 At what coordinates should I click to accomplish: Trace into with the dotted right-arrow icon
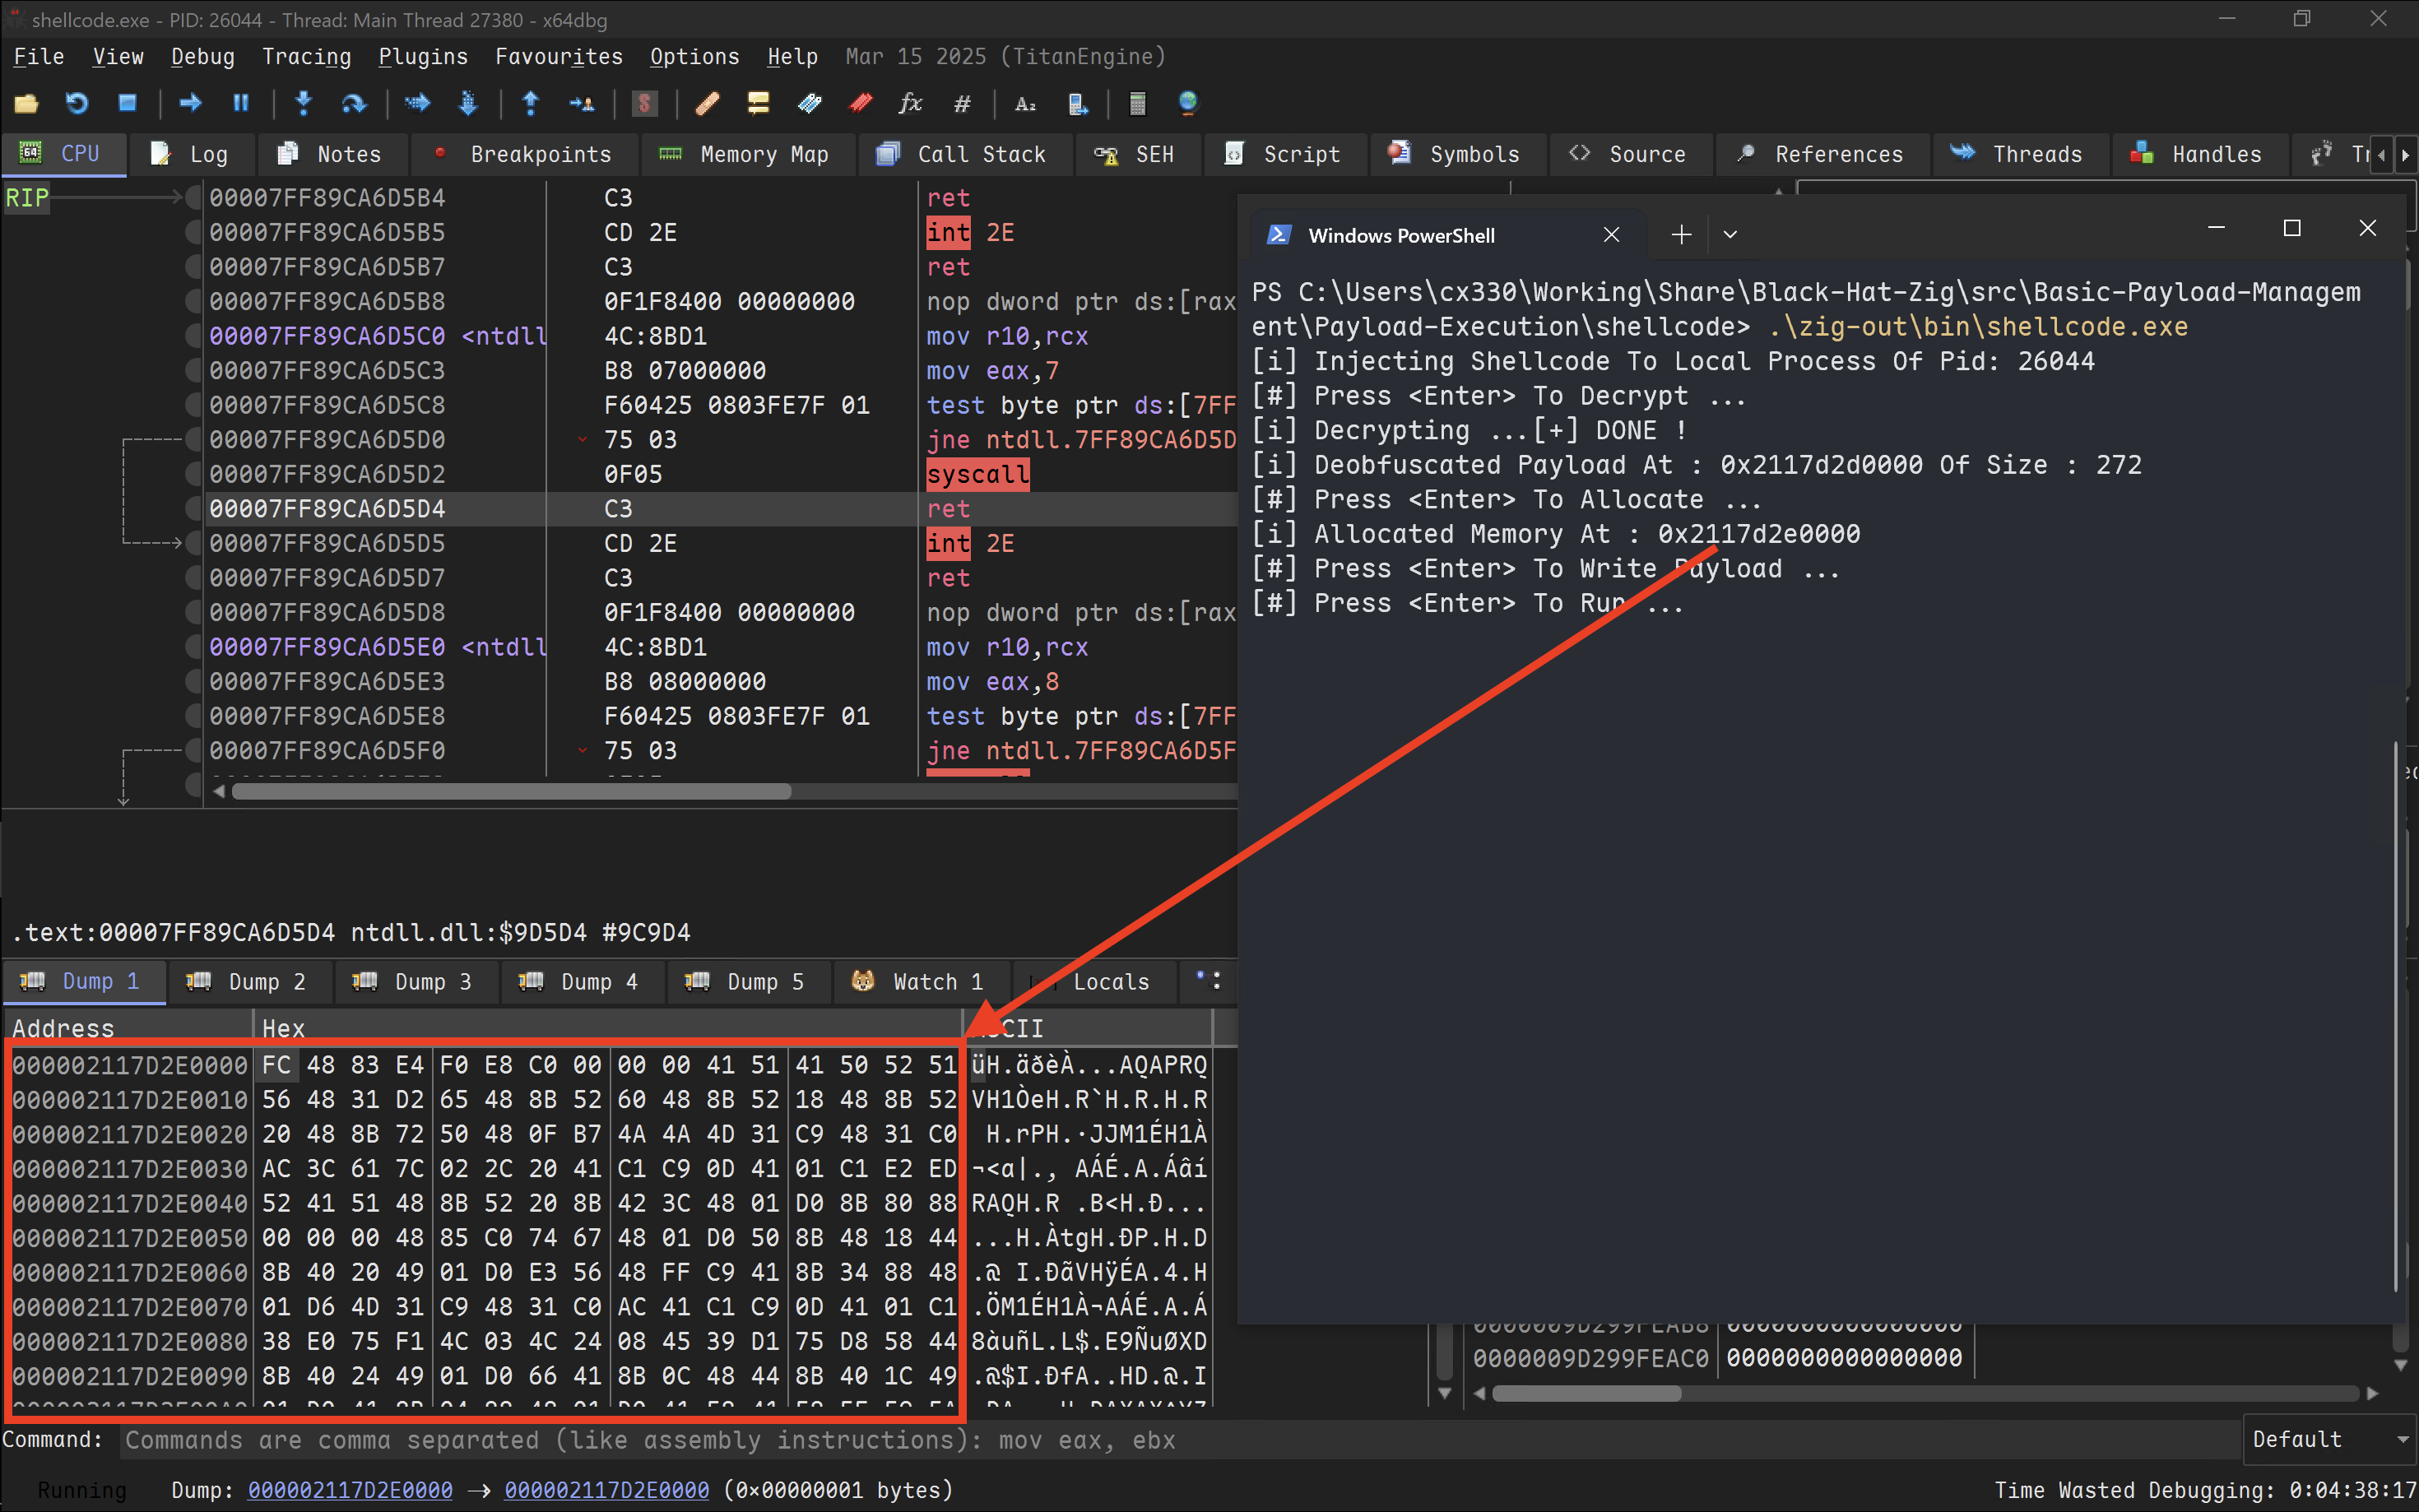pos(417,103)
